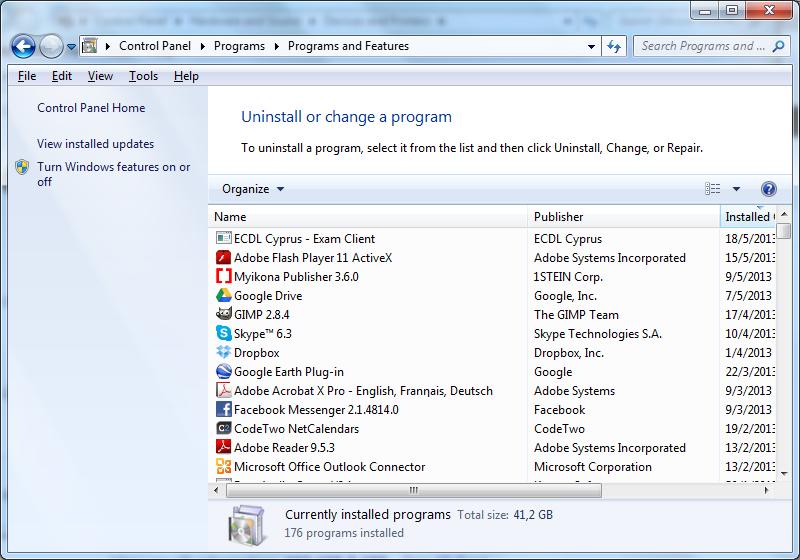Viewport: 800px width, 560px height.
Task: Open View installed updates link
Action: 95,144
